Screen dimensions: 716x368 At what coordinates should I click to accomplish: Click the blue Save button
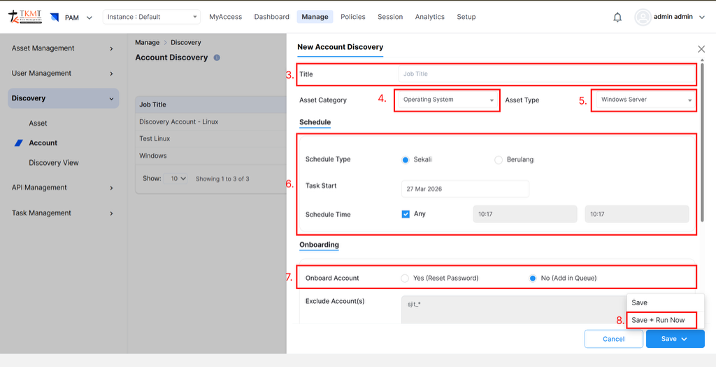675,339
